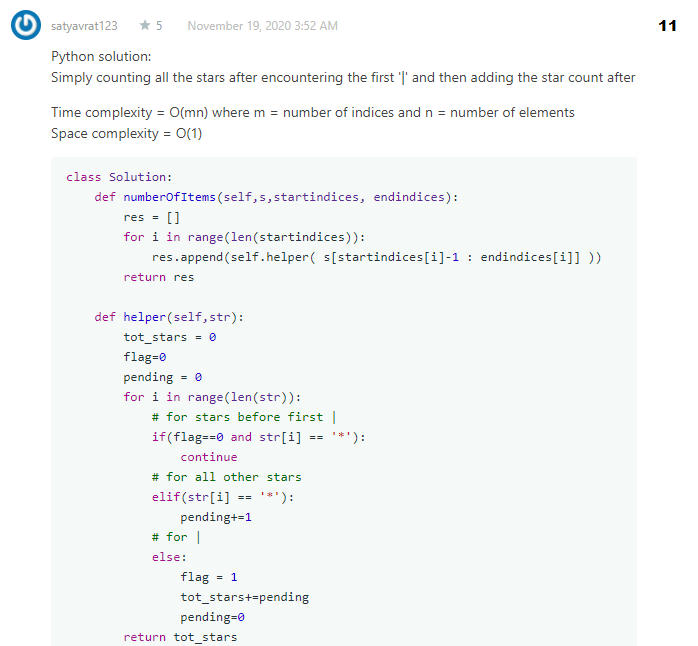The width and height of the screenshot is (698, 646).
Task: Click the reputation score 5
Action: tap(159, 25)
